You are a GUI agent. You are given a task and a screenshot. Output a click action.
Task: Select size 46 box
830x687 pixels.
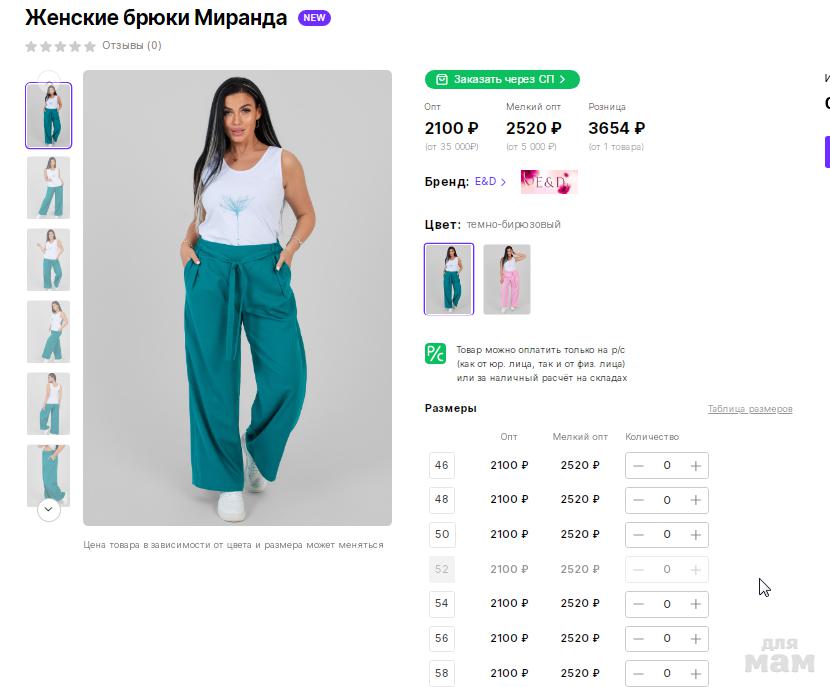coord(441,465)
